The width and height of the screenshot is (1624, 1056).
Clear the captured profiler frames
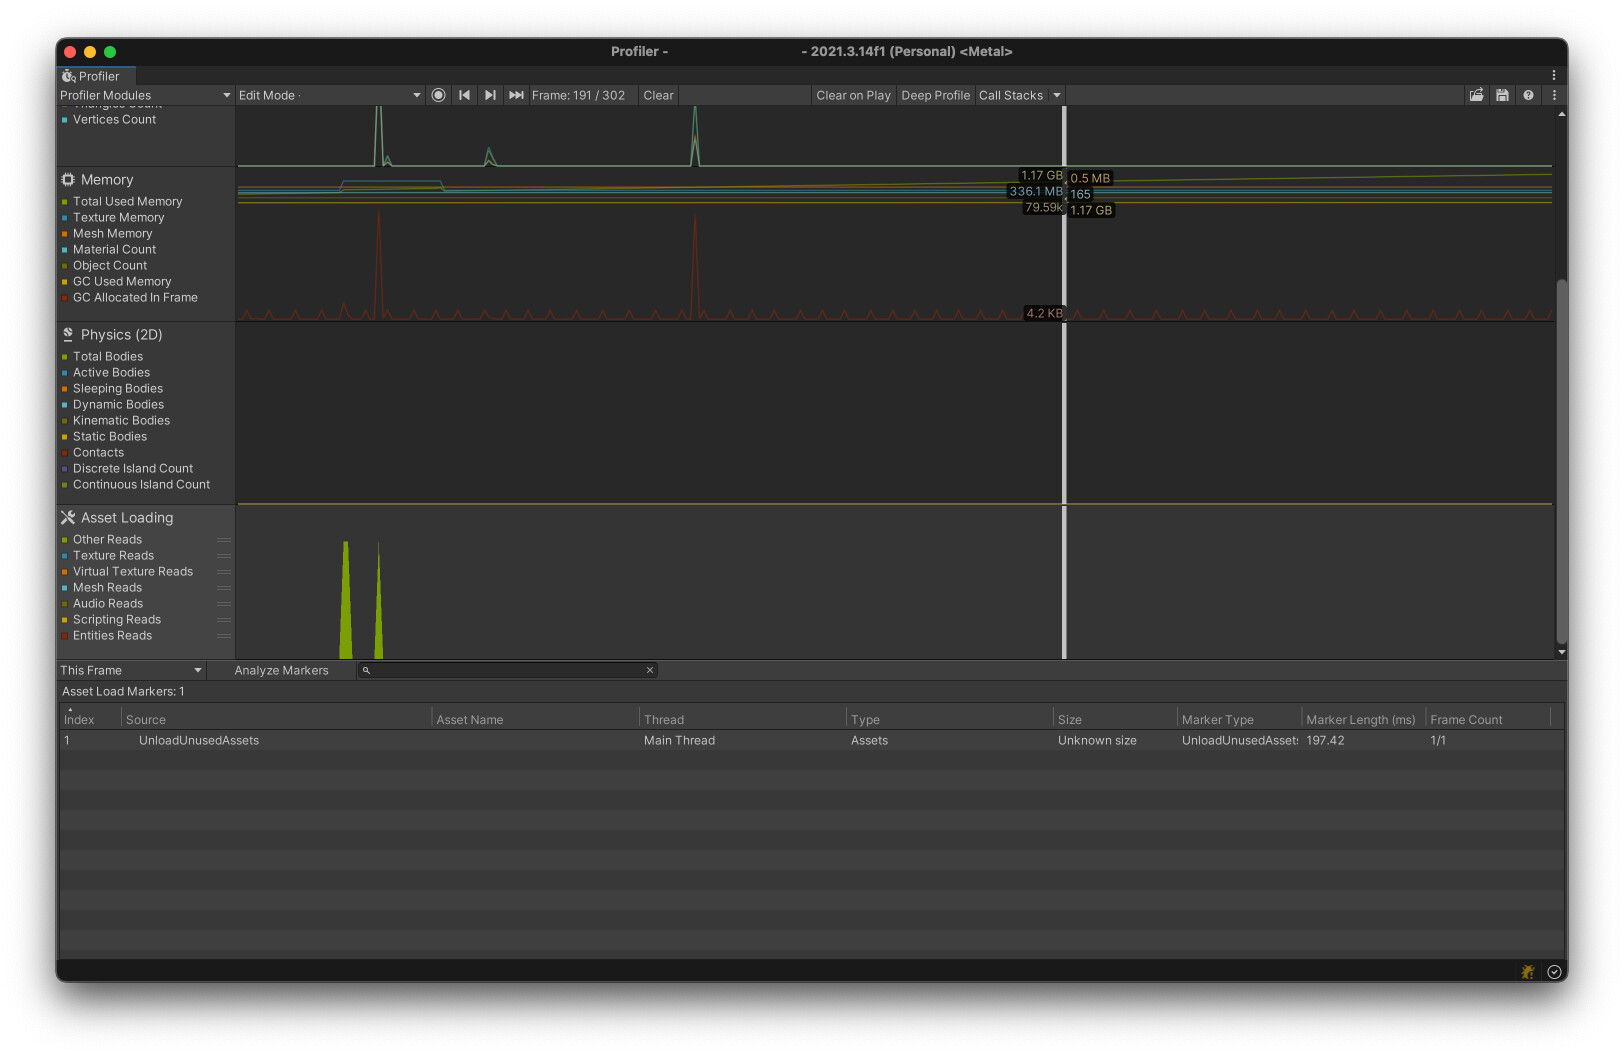click(x=657, y=95)
